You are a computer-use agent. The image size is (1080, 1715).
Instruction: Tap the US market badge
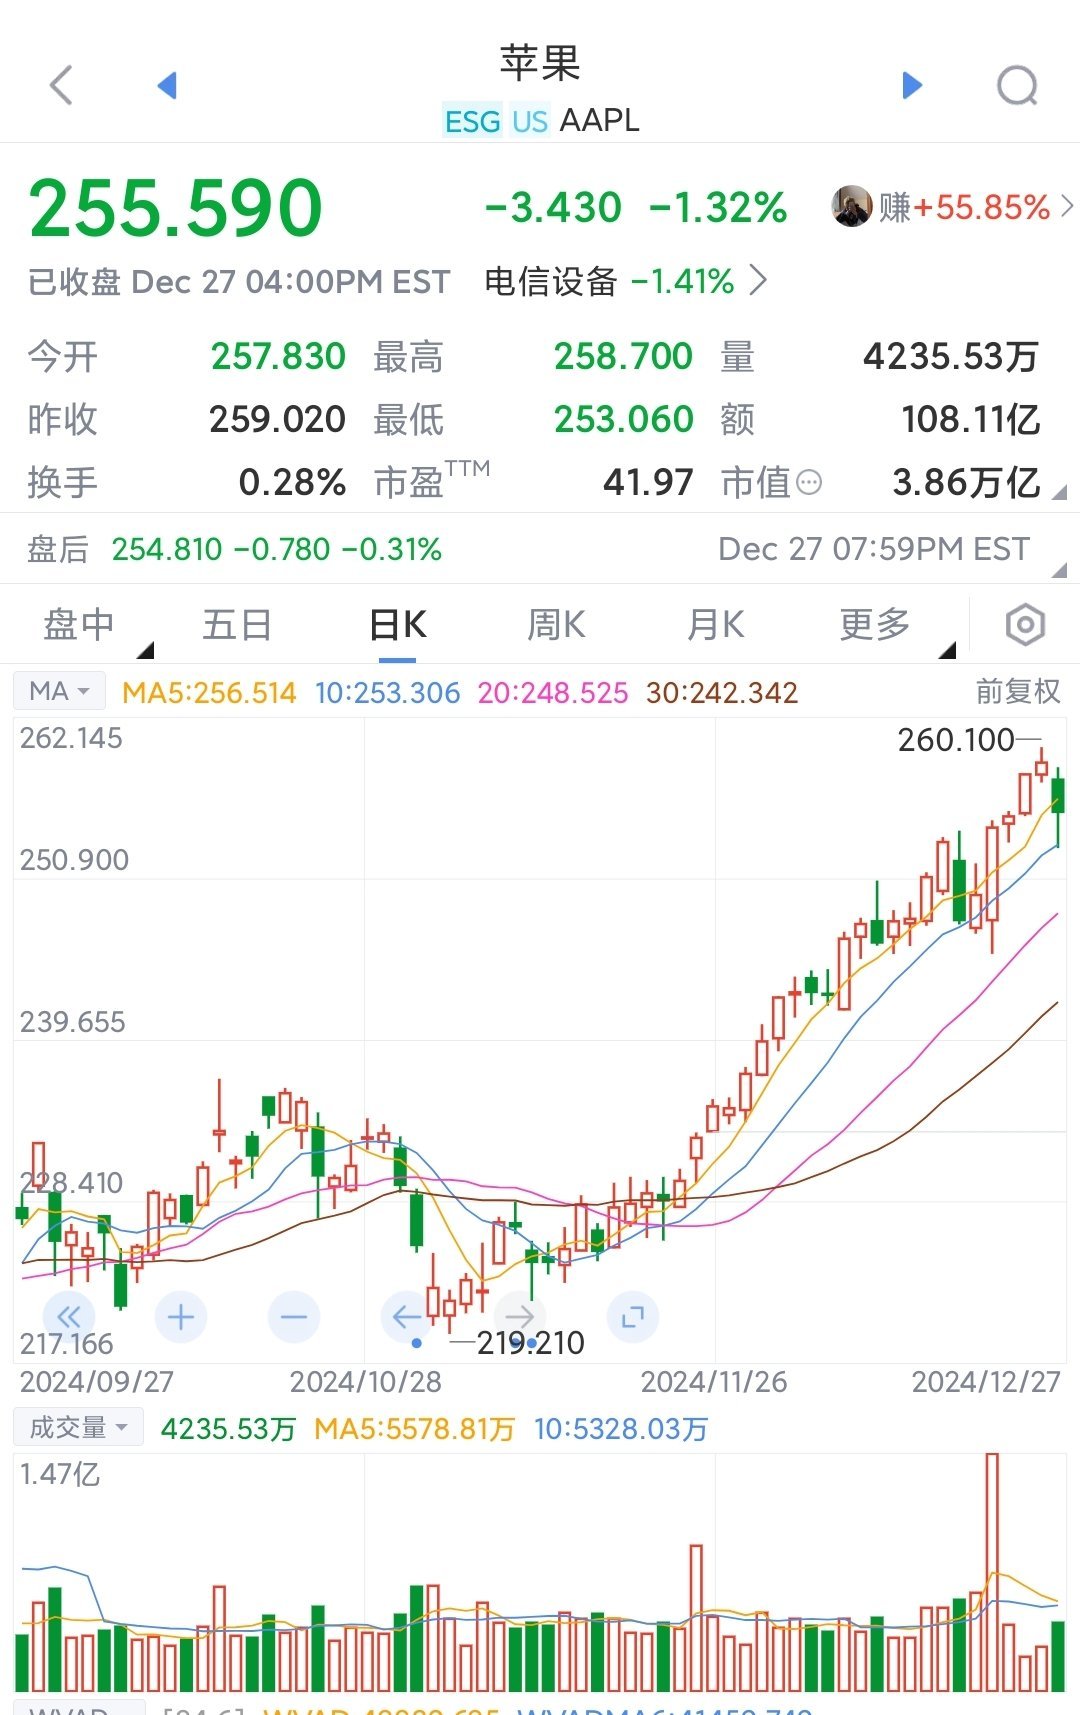click(529, 121)
